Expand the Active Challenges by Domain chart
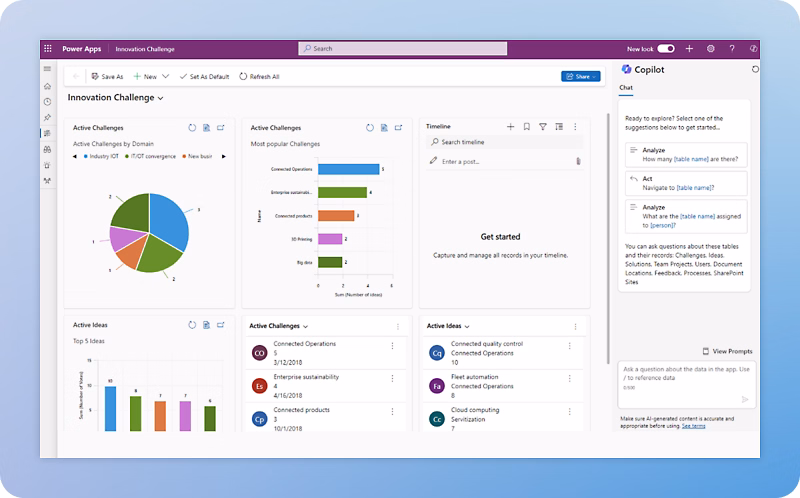 (221, 128)
